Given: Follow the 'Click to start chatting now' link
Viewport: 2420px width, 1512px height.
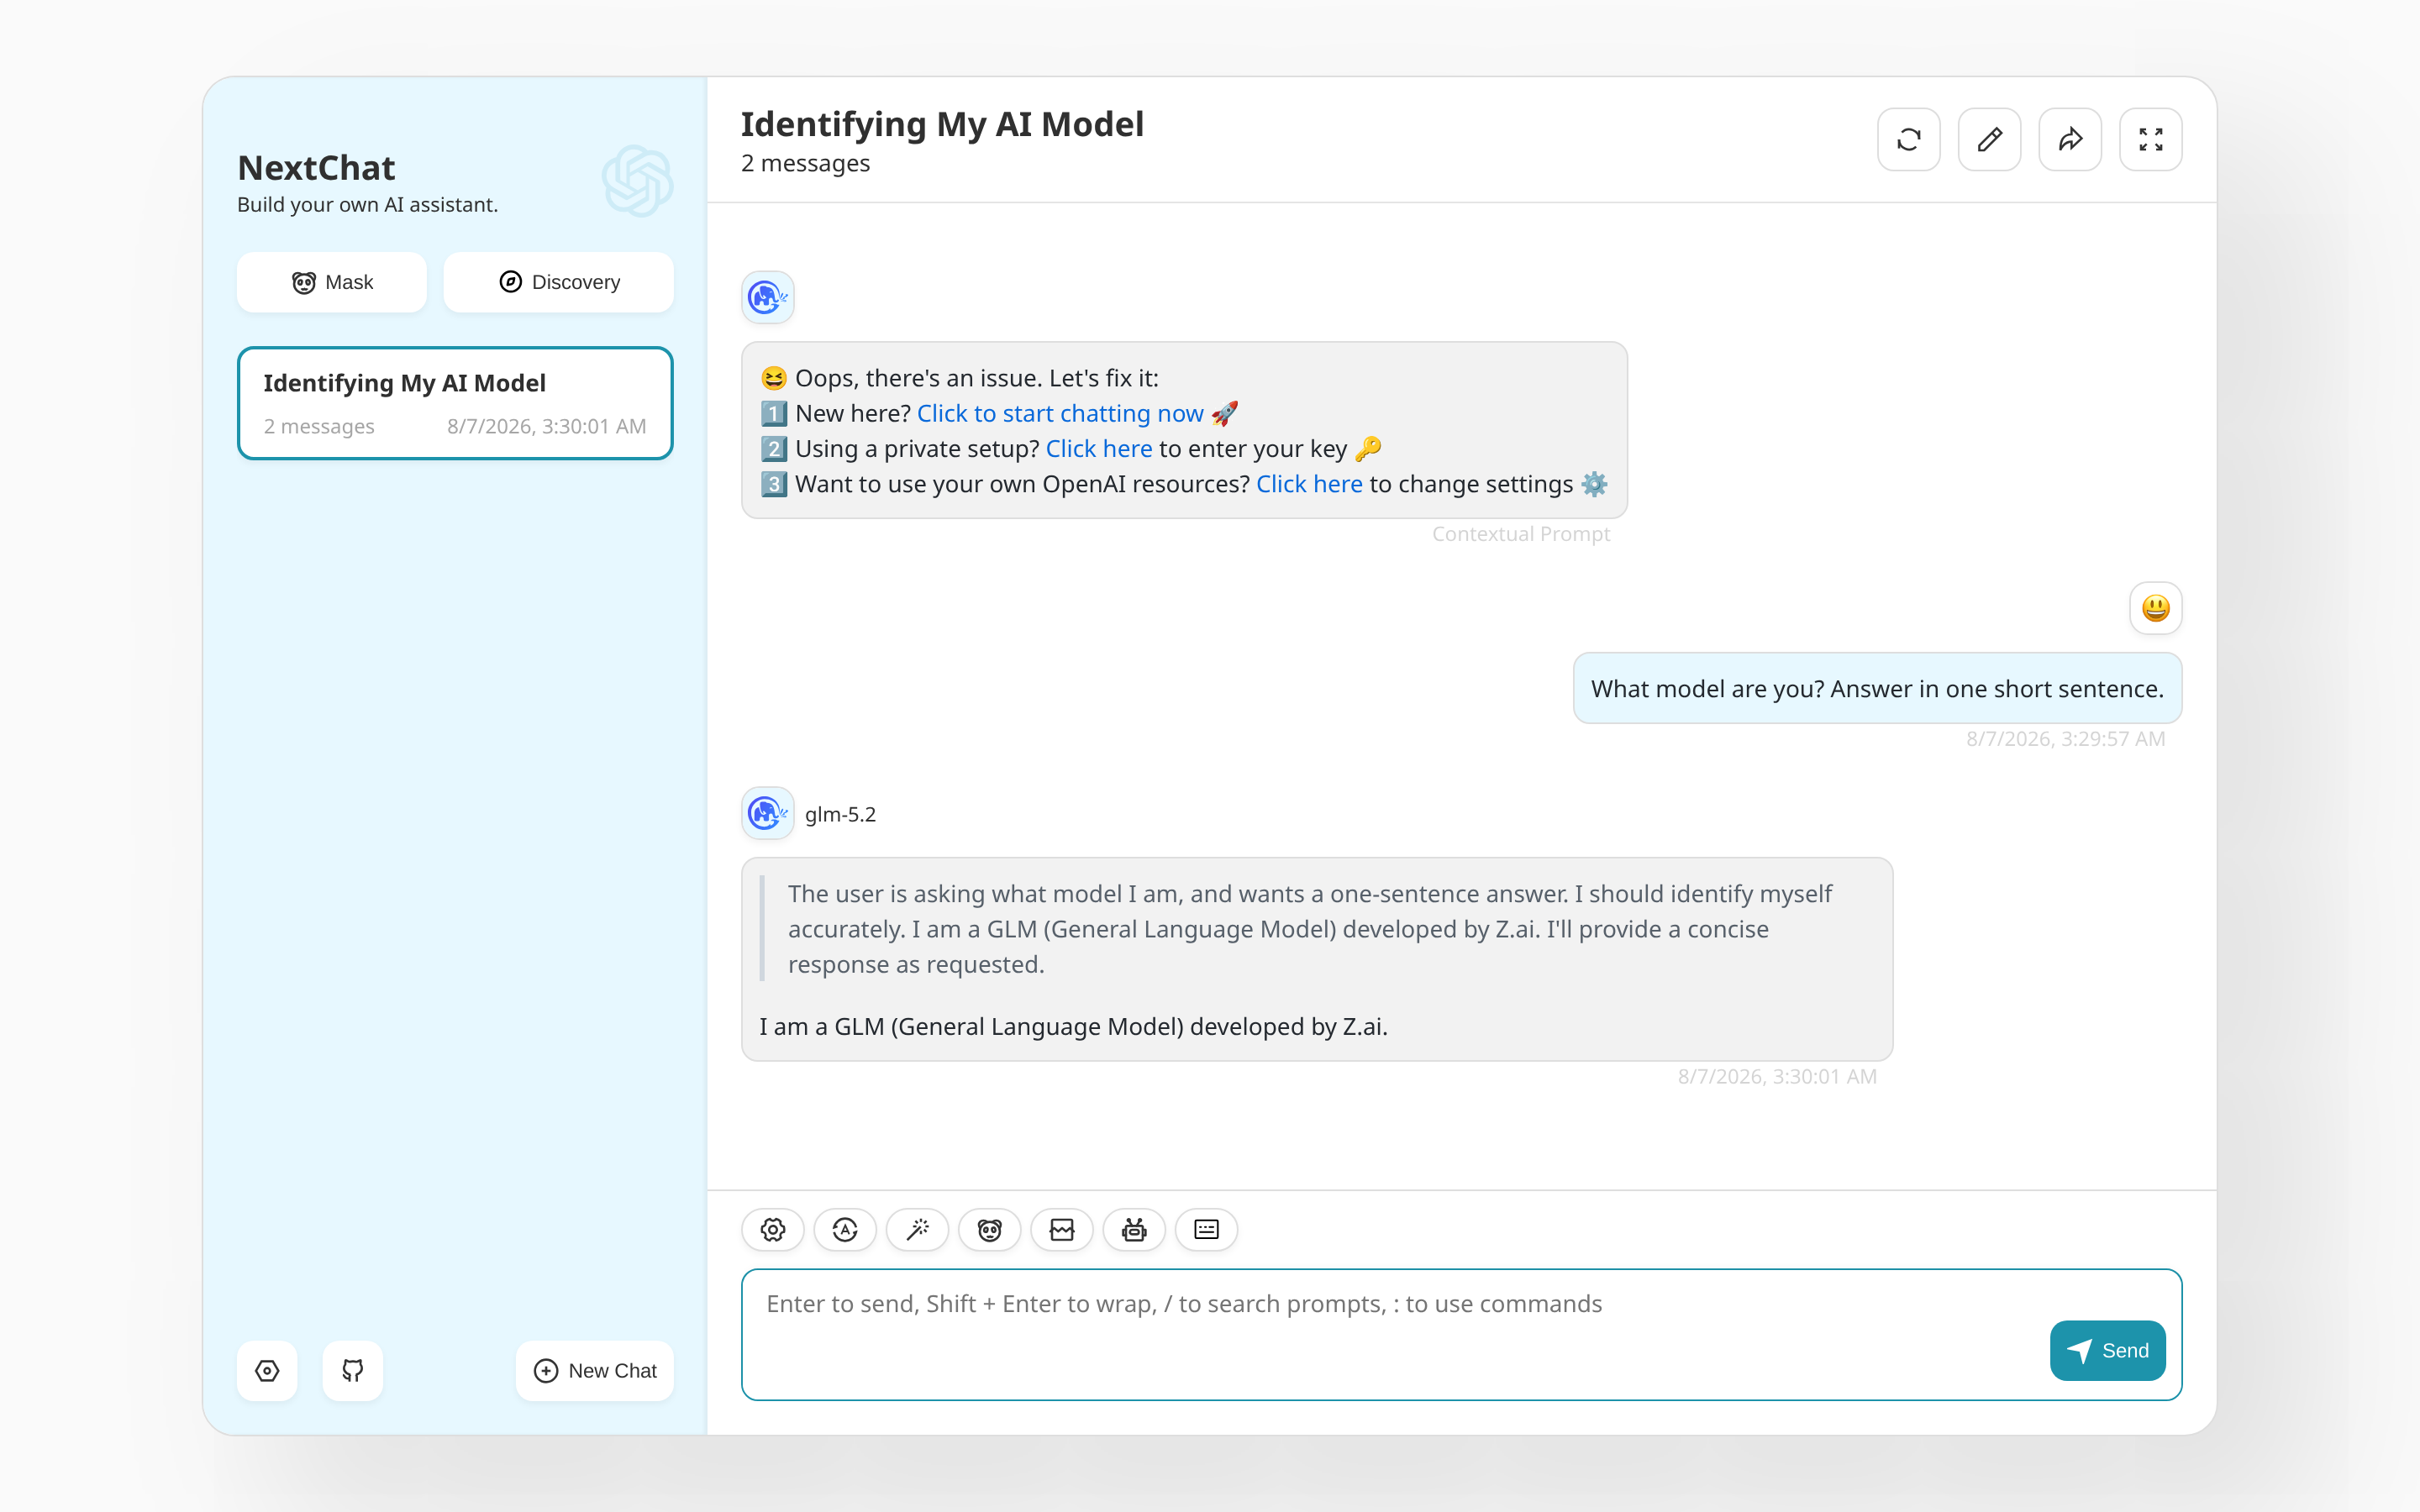Looking at the screenshot, I should tap(1060, 413).
